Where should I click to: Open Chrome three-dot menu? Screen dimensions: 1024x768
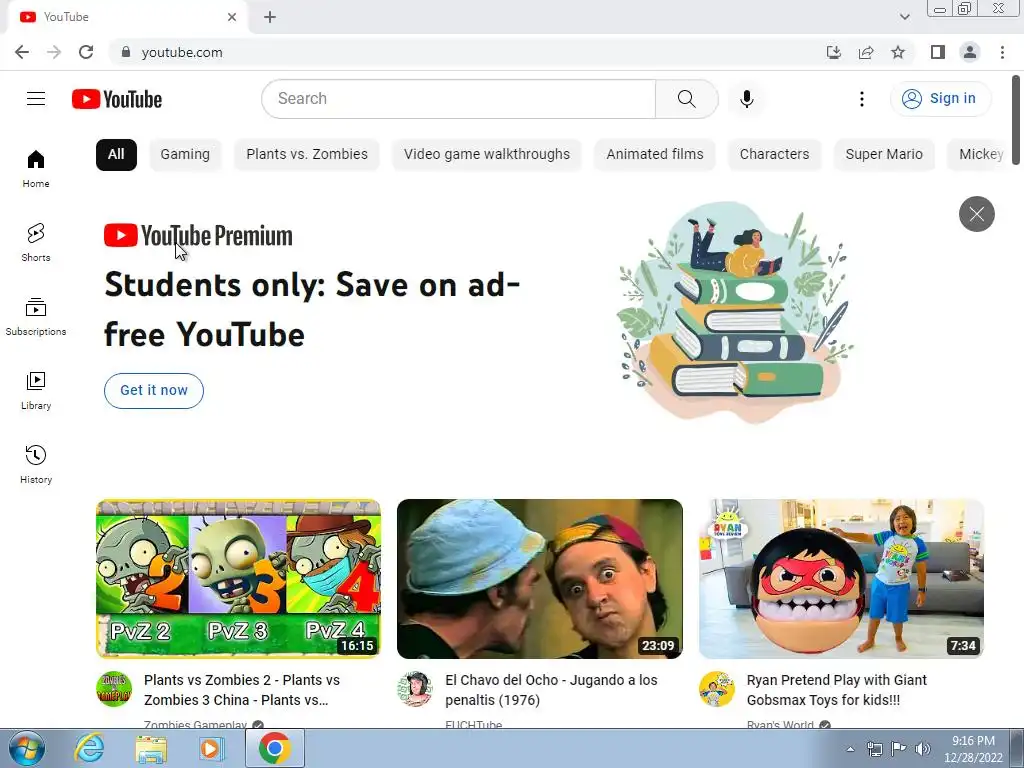pyautogui.click(x=1002, y=52)
